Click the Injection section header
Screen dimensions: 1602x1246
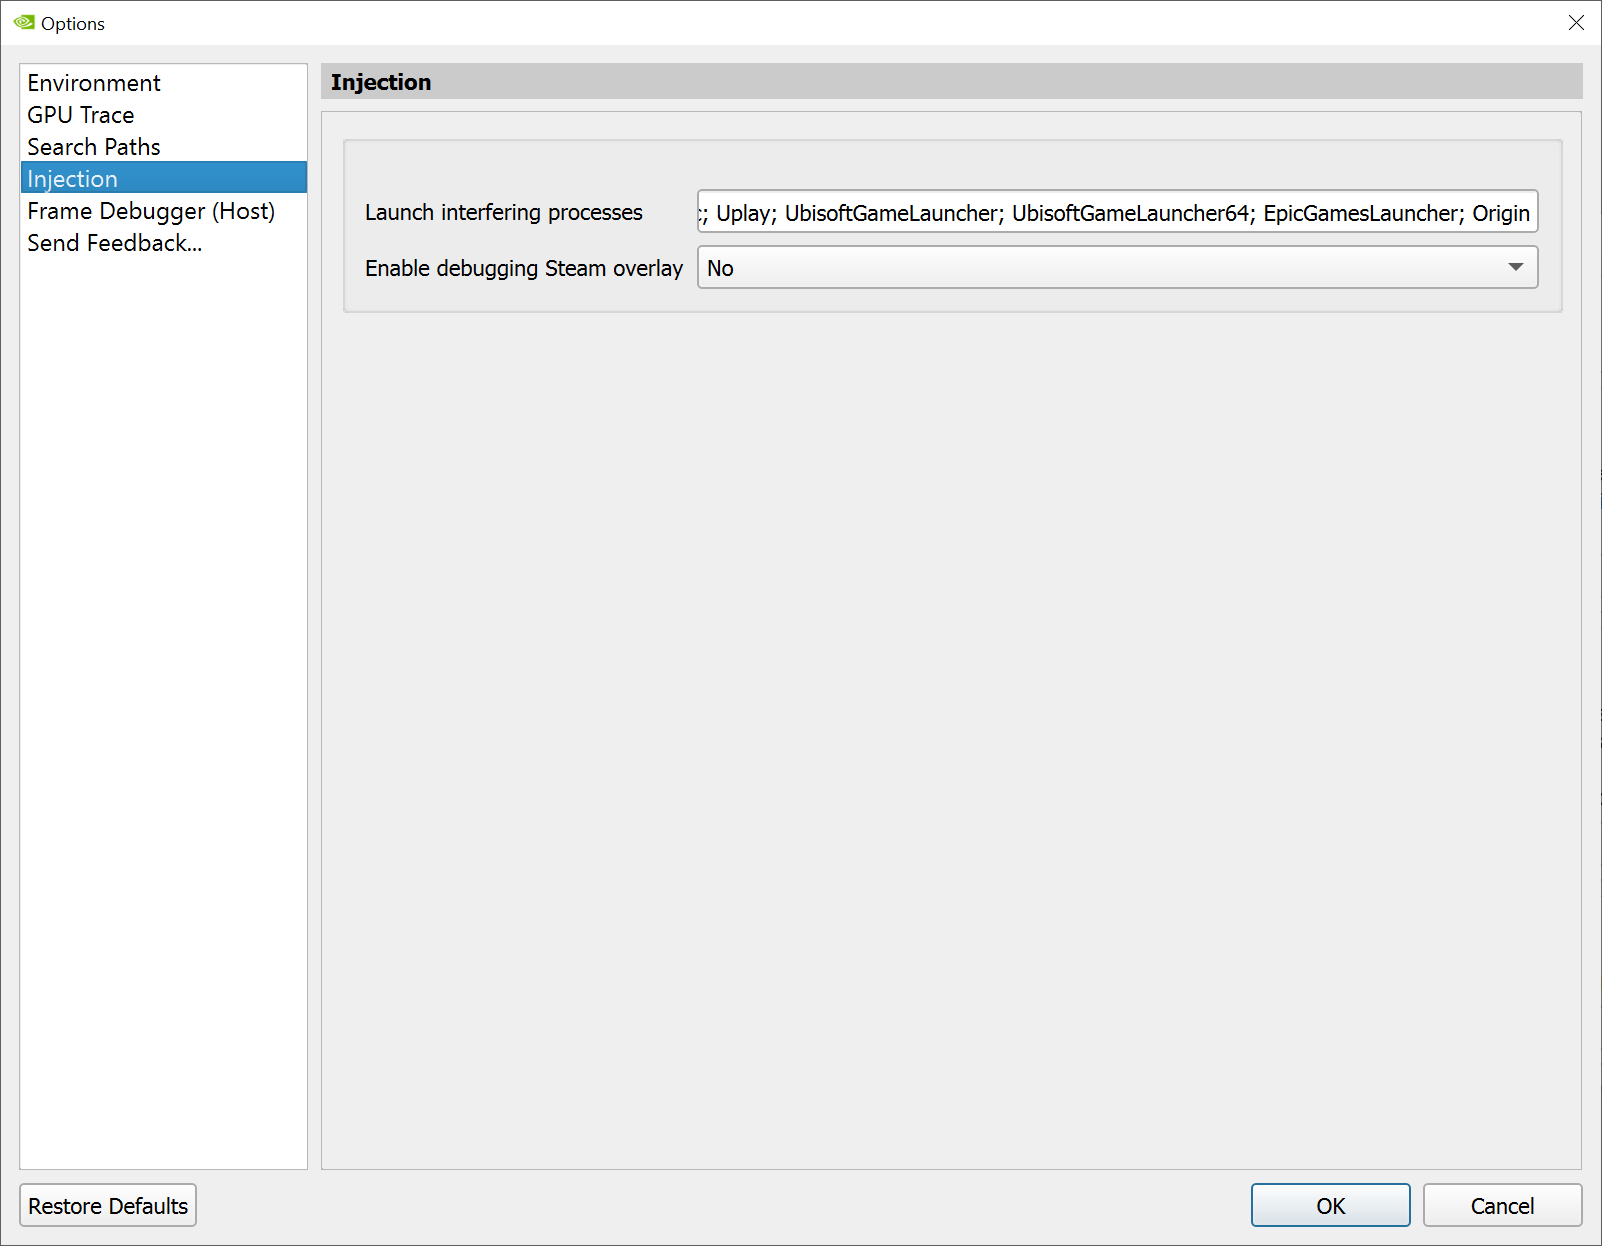381,82
